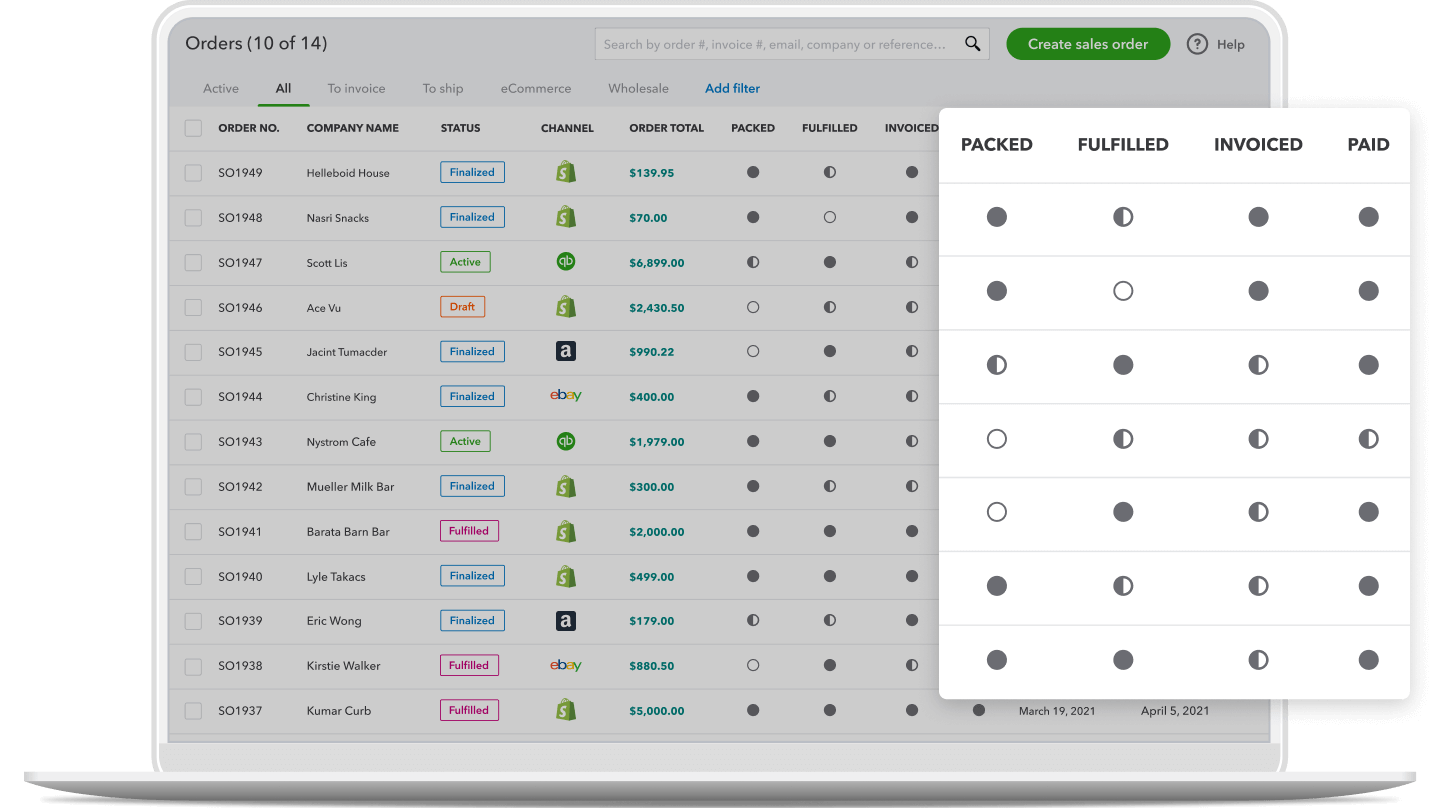
Task: Click the fulfilled half-circle for SO1944
Action: 830,396
